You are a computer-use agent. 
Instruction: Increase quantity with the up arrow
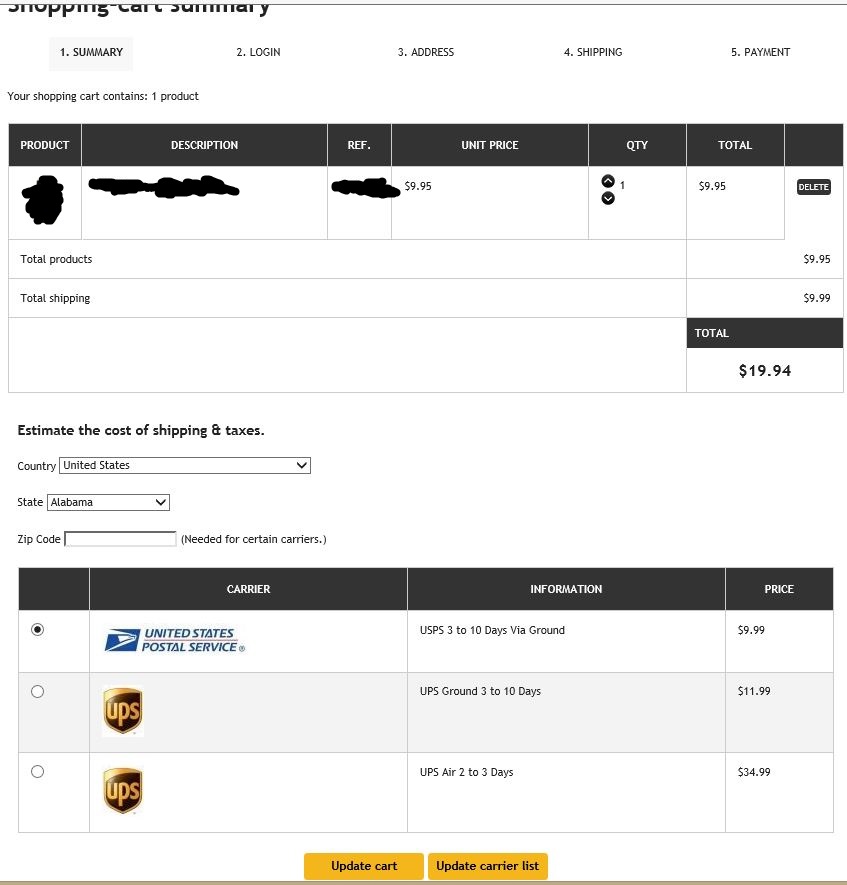tap(607, 182)
